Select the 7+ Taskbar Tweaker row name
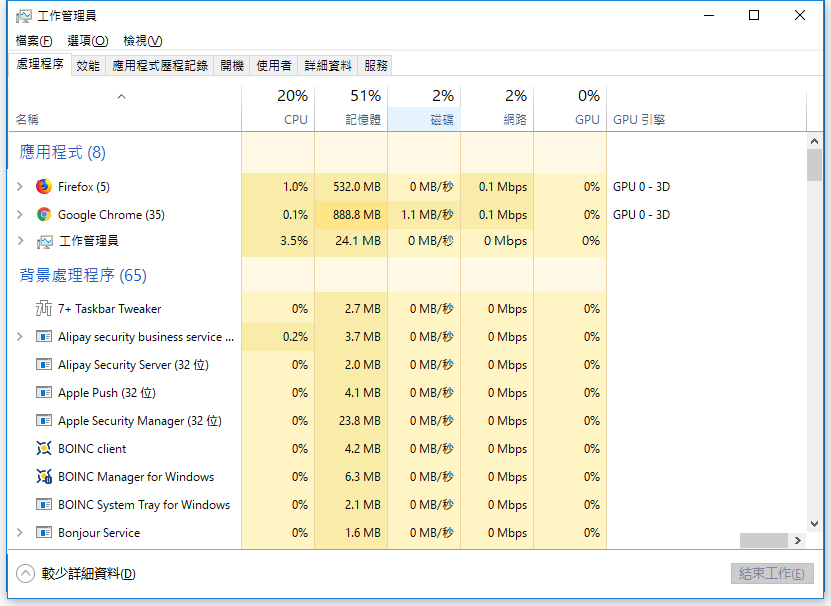This screenshot has height=606, width=831. 110,309
